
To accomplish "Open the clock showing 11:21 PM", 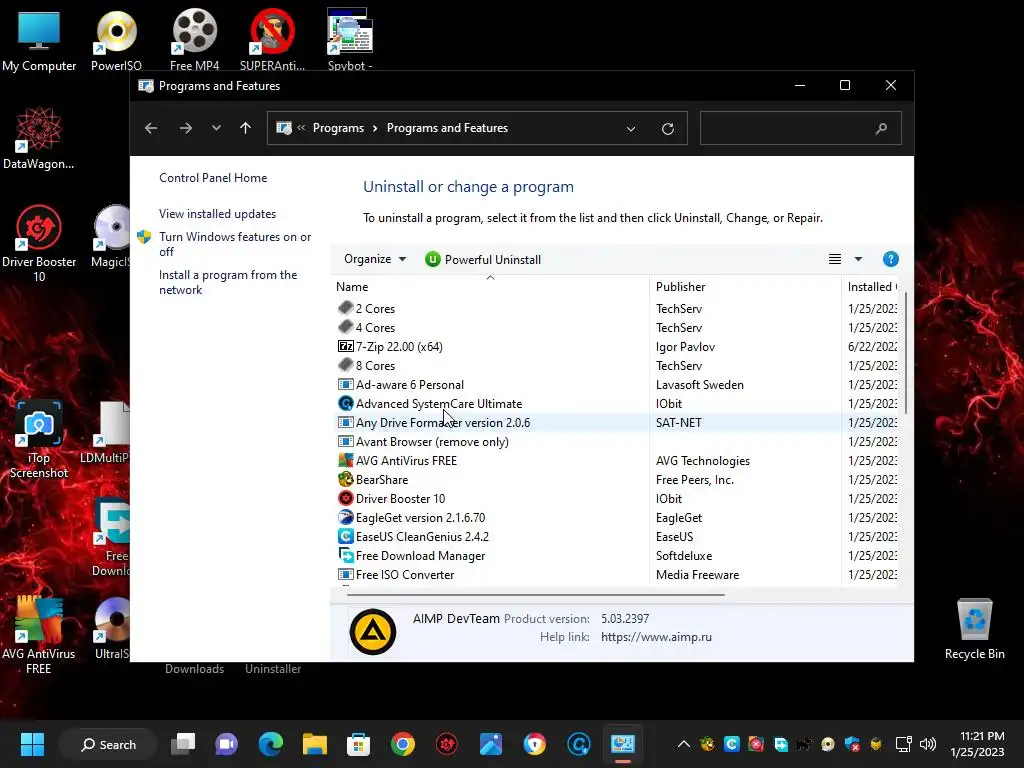I will [x=977, y=744].
